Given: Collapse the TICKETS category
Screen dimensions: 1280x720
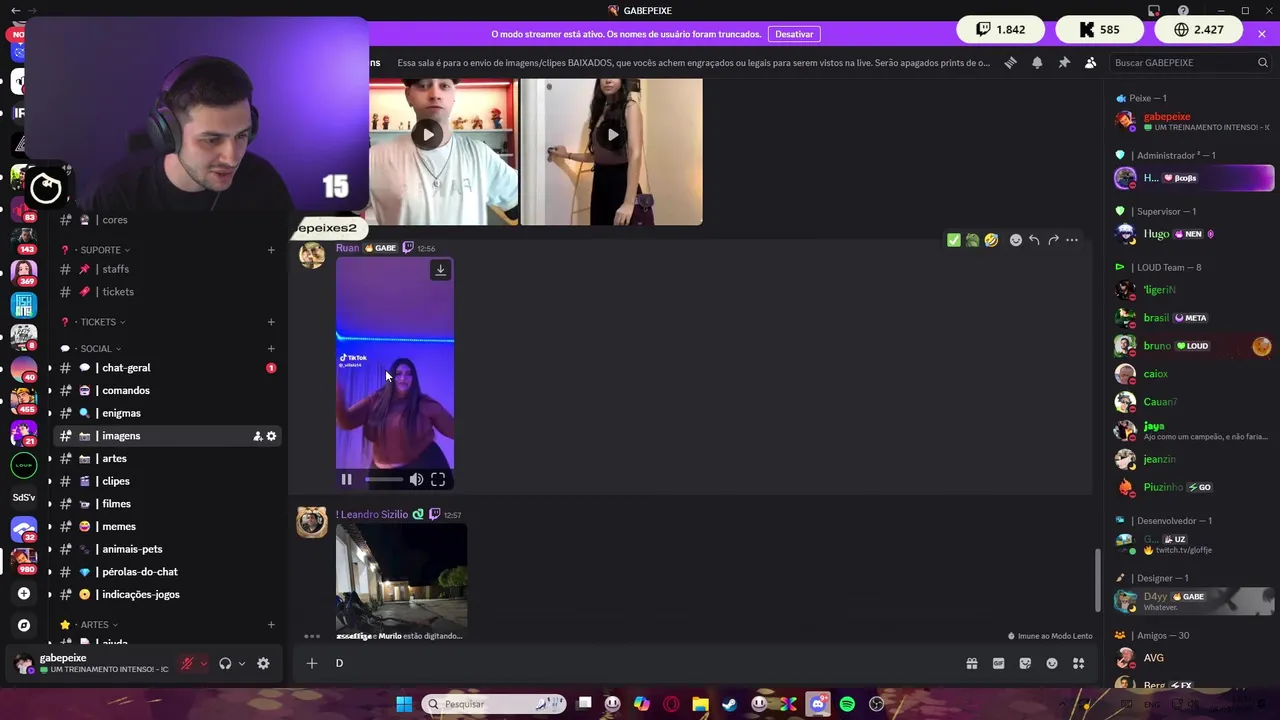Looking at the screenshot, I should [x=103, y=322].
